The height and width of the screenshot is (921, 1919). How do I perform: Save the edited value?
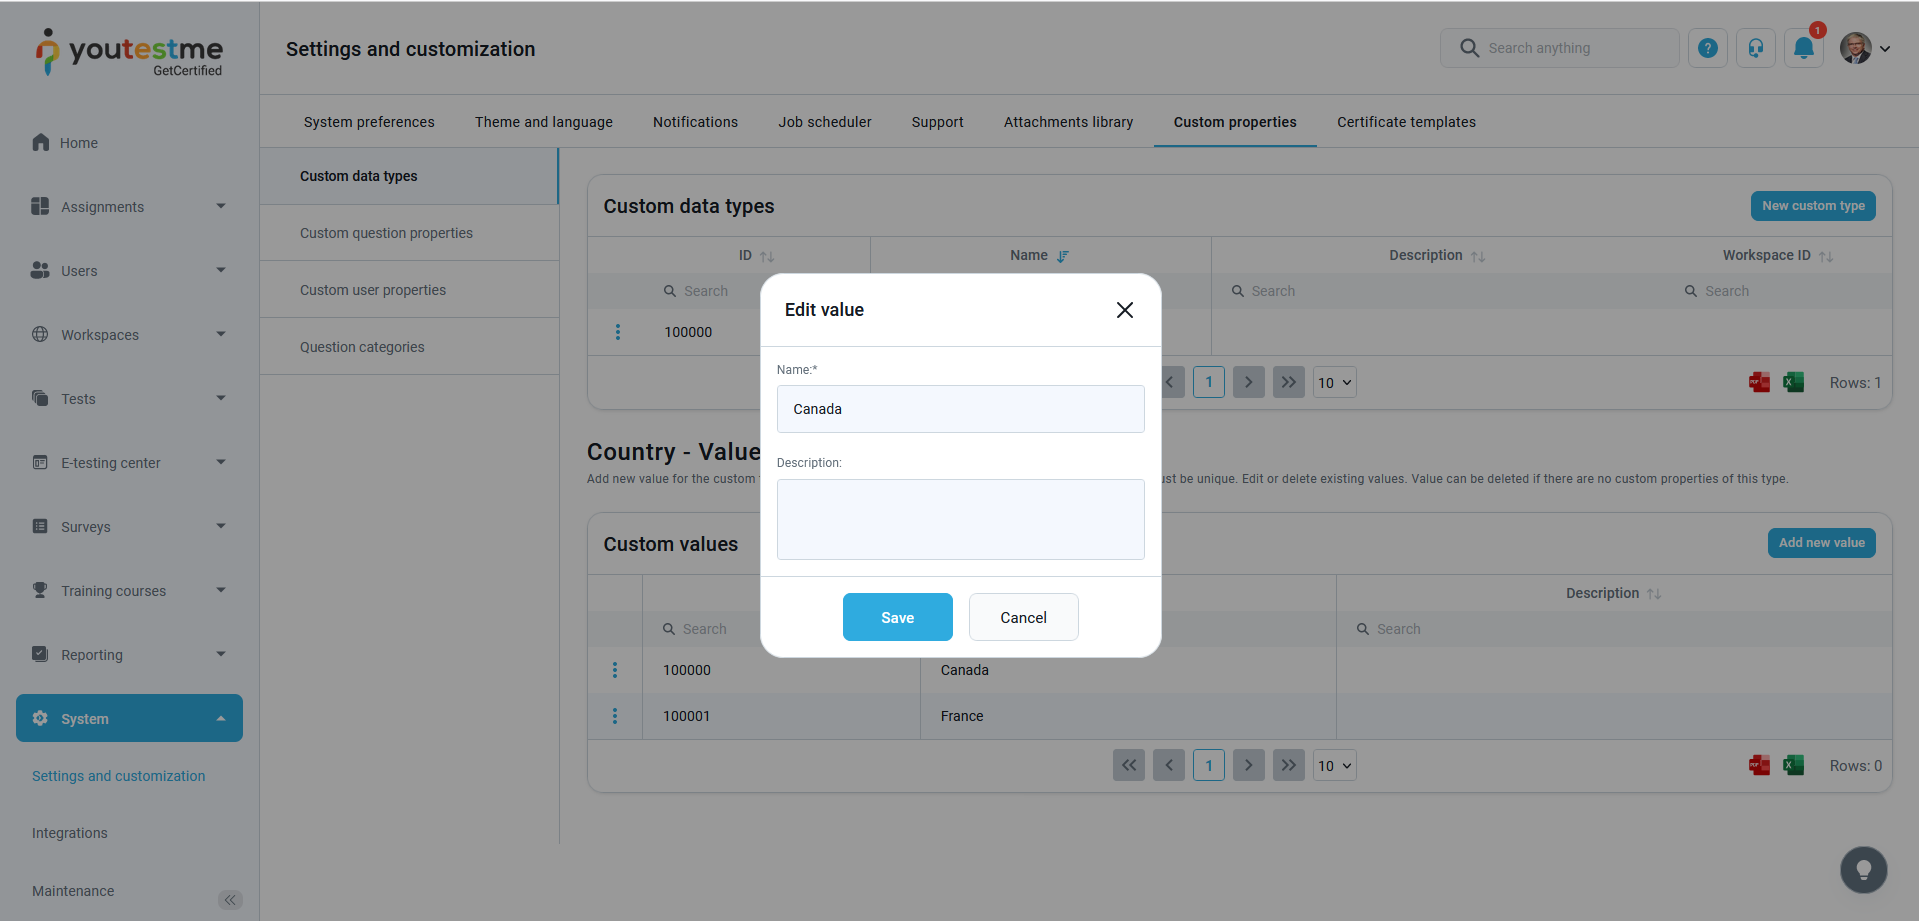tap(897, 617)
